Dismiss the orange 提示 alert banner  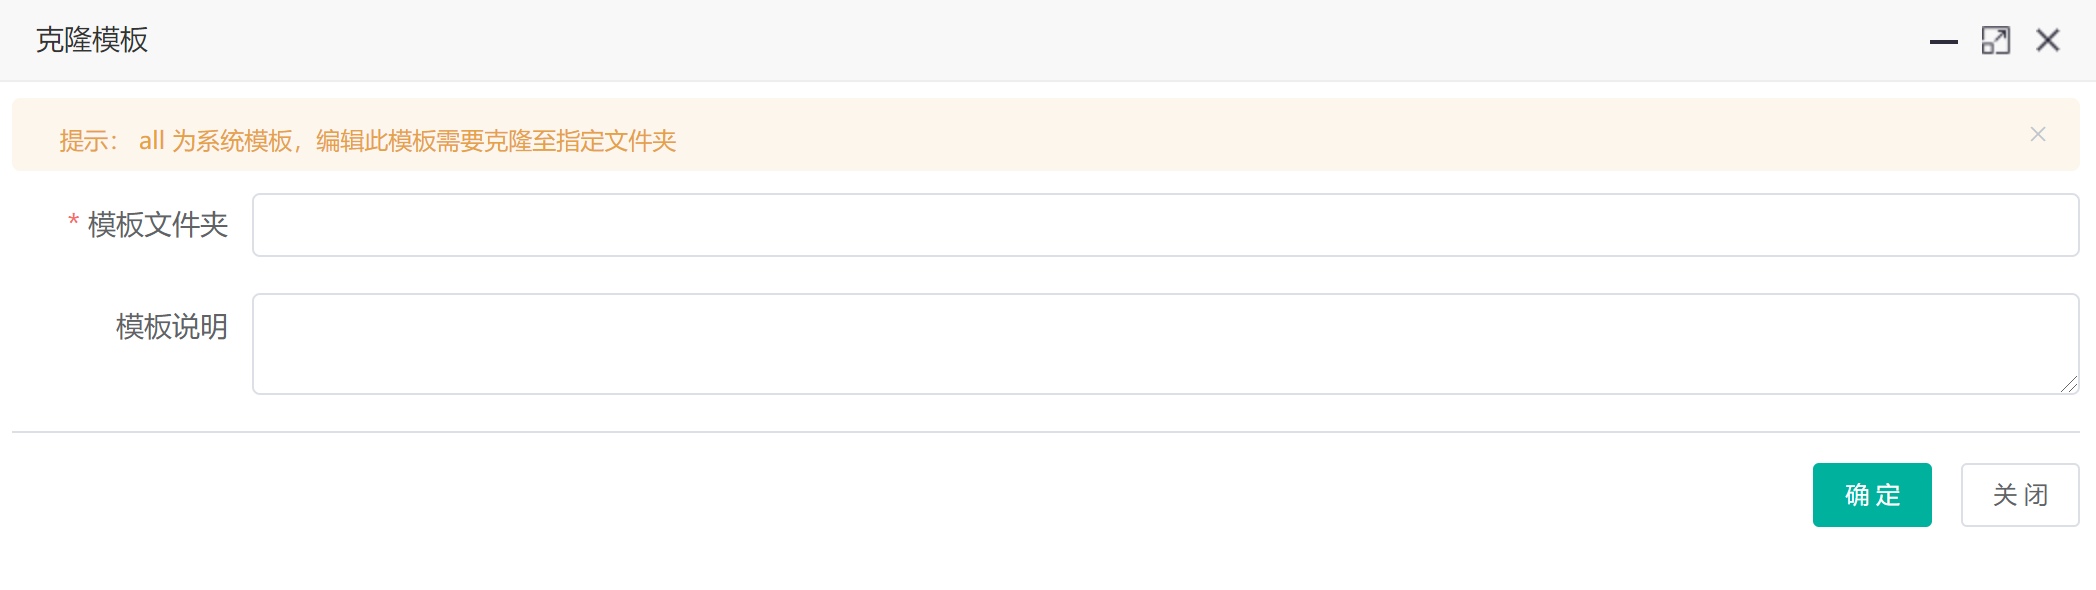click(x=2038, y=134)
